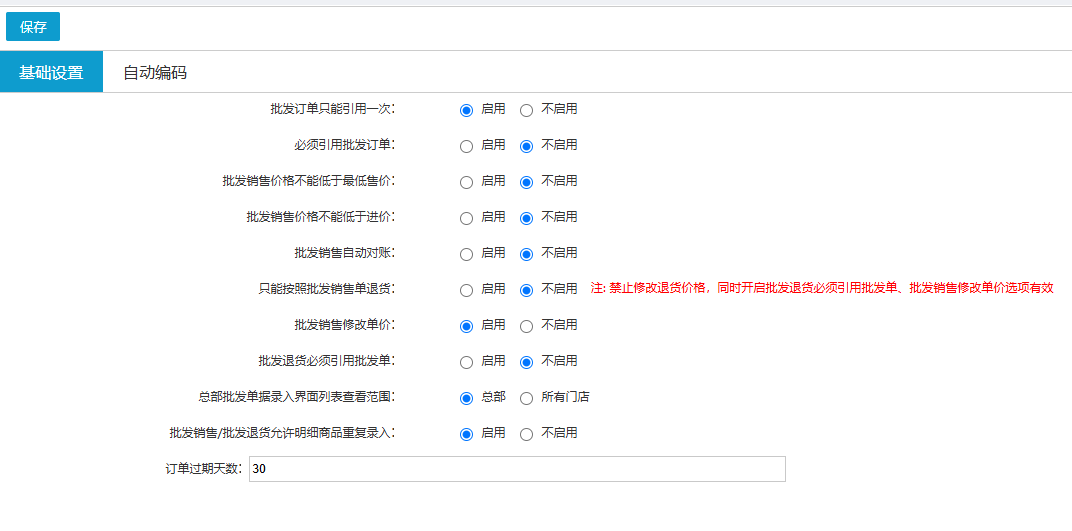1072x531 pixels.
Task: Click the 订单过期天数 input field
Action: [516, 469]
